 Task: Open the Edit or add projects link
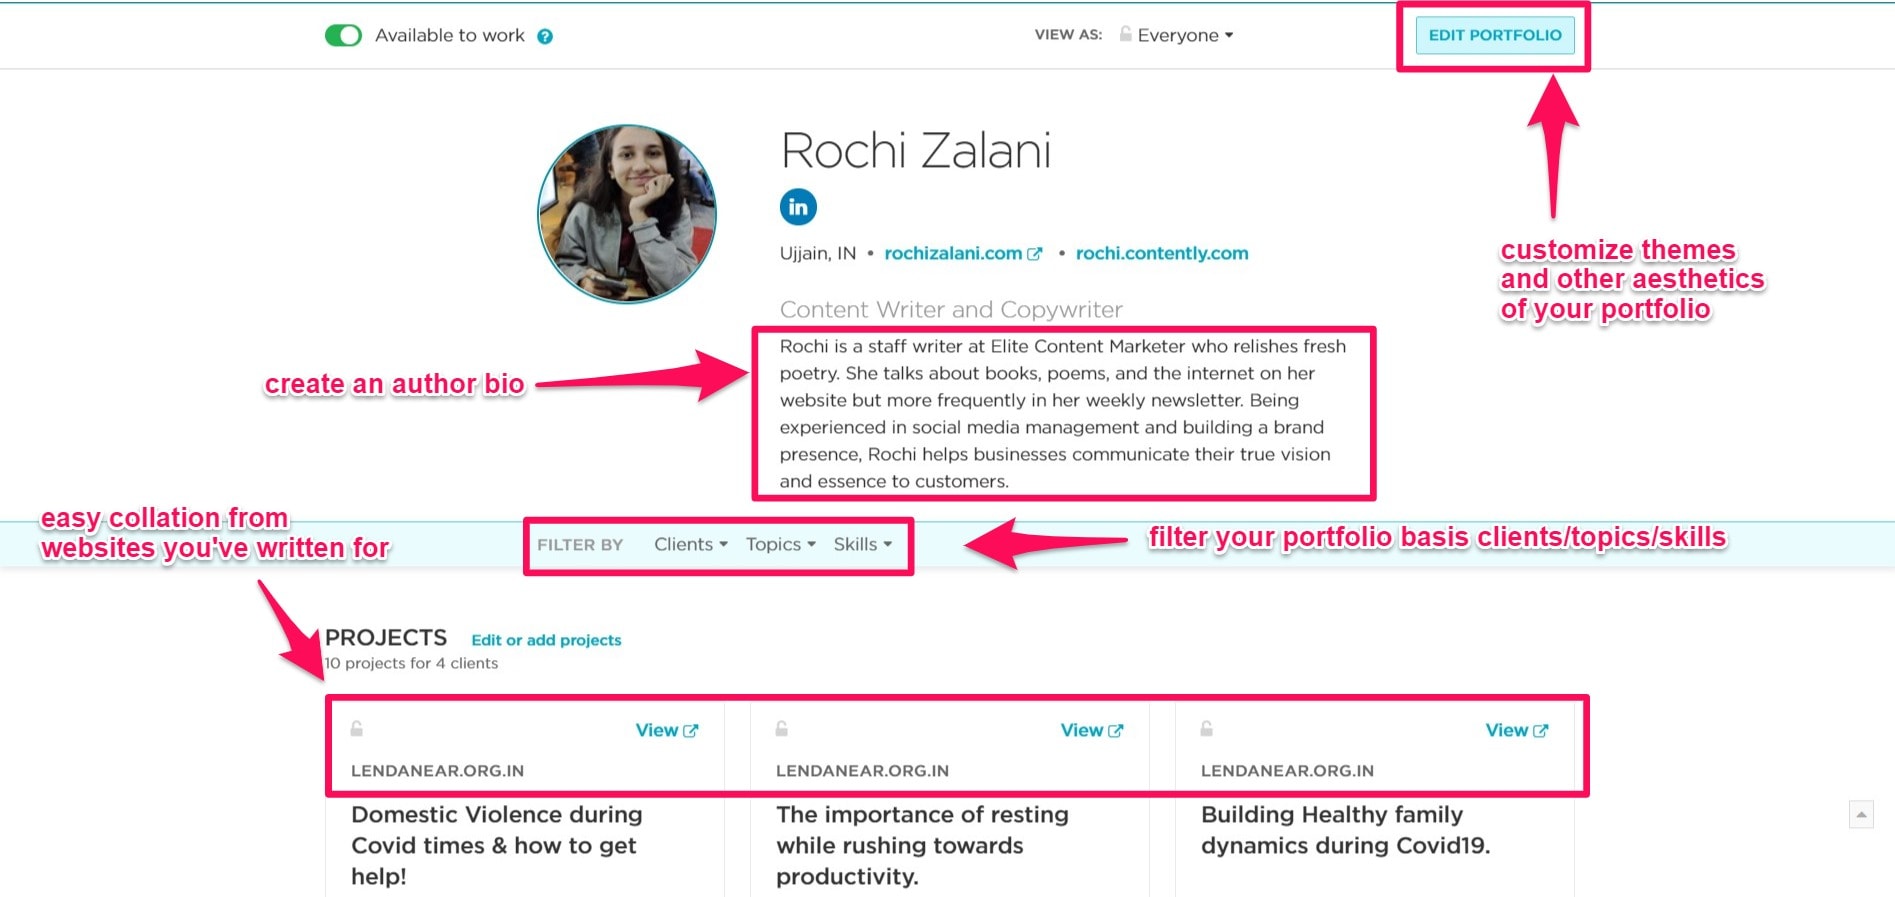546,640
